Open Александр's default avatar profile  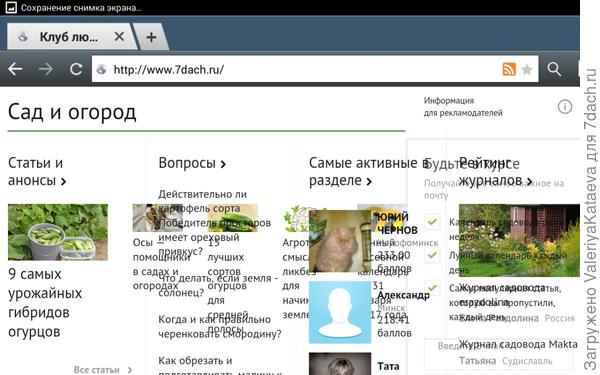[x=340, y=312]
